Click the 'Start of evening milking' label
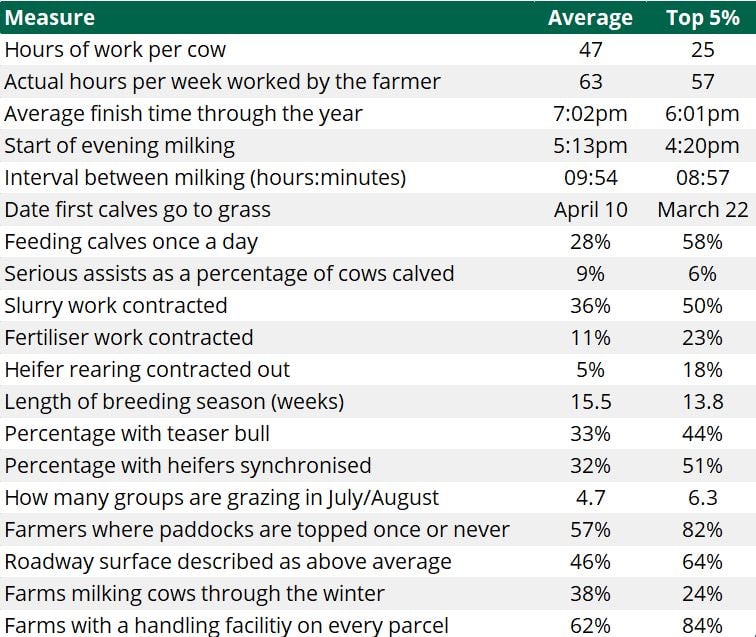The height and width of the screenshot is (637, 756). click(119, 145)
